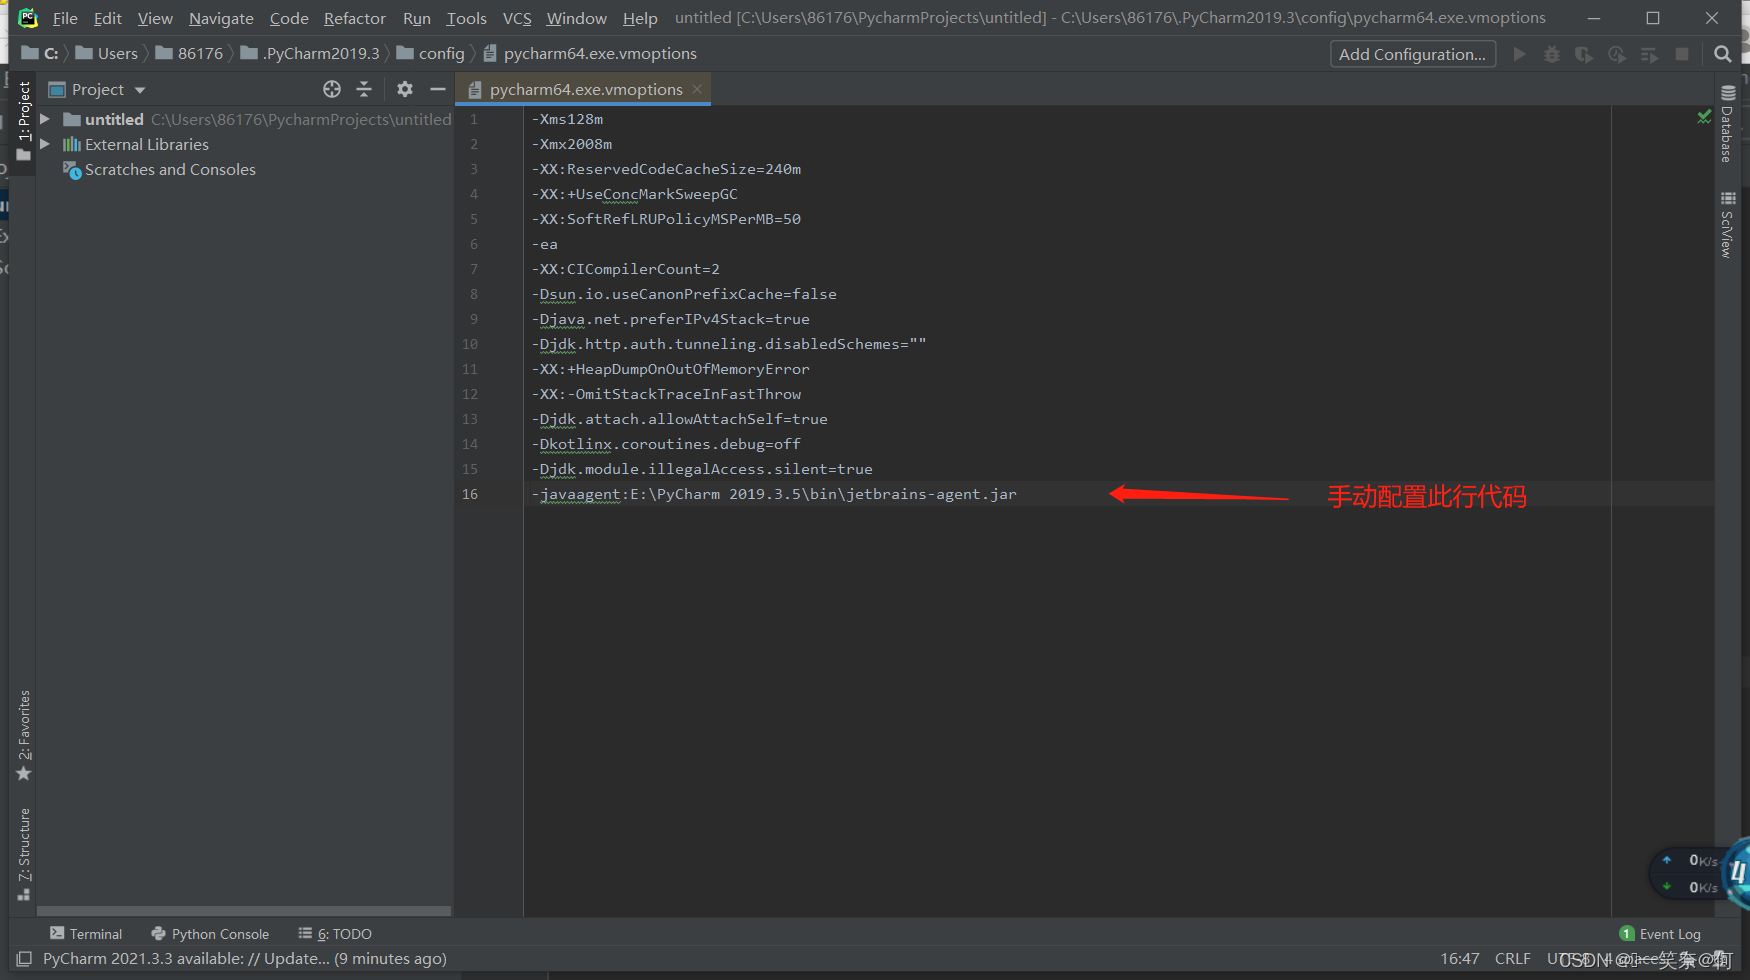
Task: Toggle the Database tool window
Action: pos(1727,124)
